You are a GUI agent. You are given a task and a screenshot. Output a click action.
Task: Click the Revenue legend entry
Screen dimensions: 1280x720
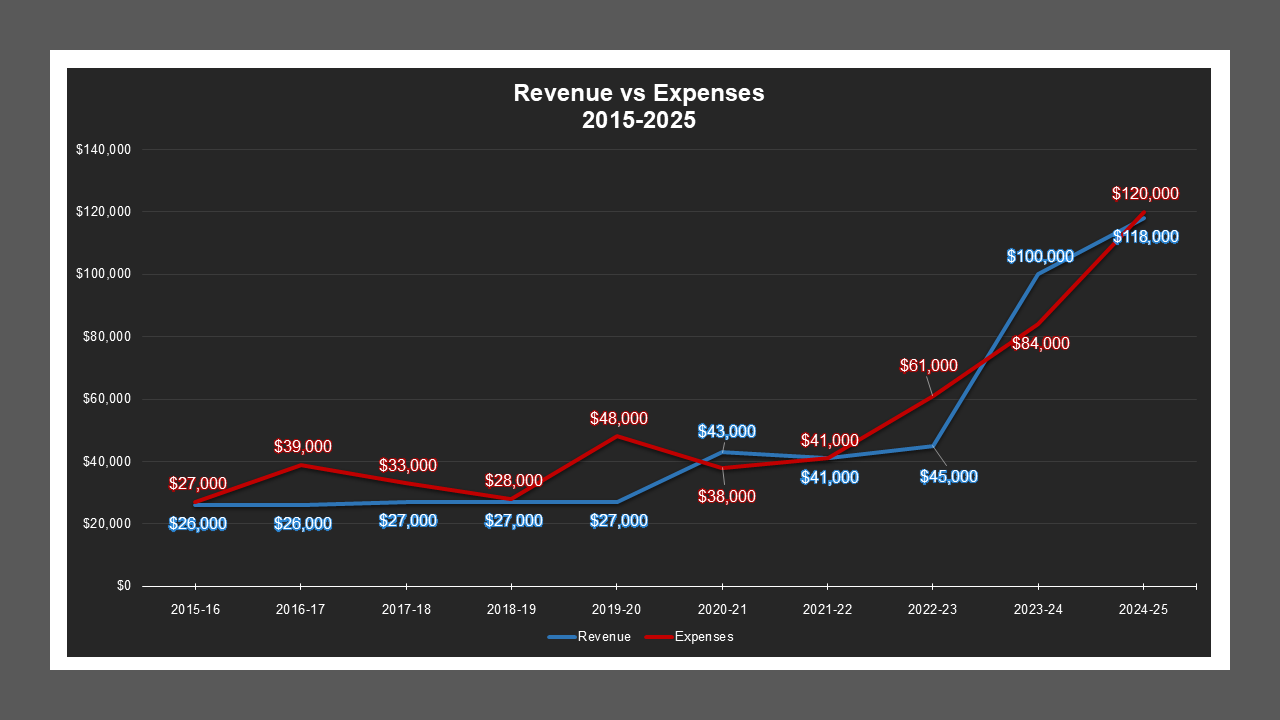pyautogui.click(x=603, y=637)
